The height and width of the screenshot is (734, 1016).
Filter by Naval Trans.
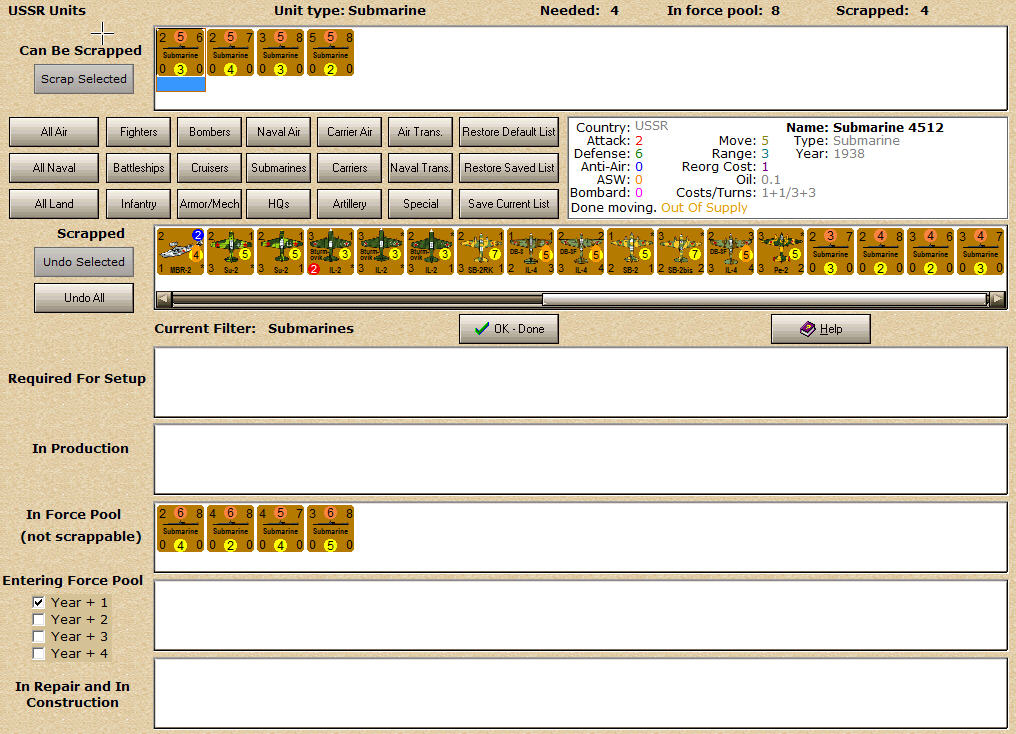click(421, 168)
